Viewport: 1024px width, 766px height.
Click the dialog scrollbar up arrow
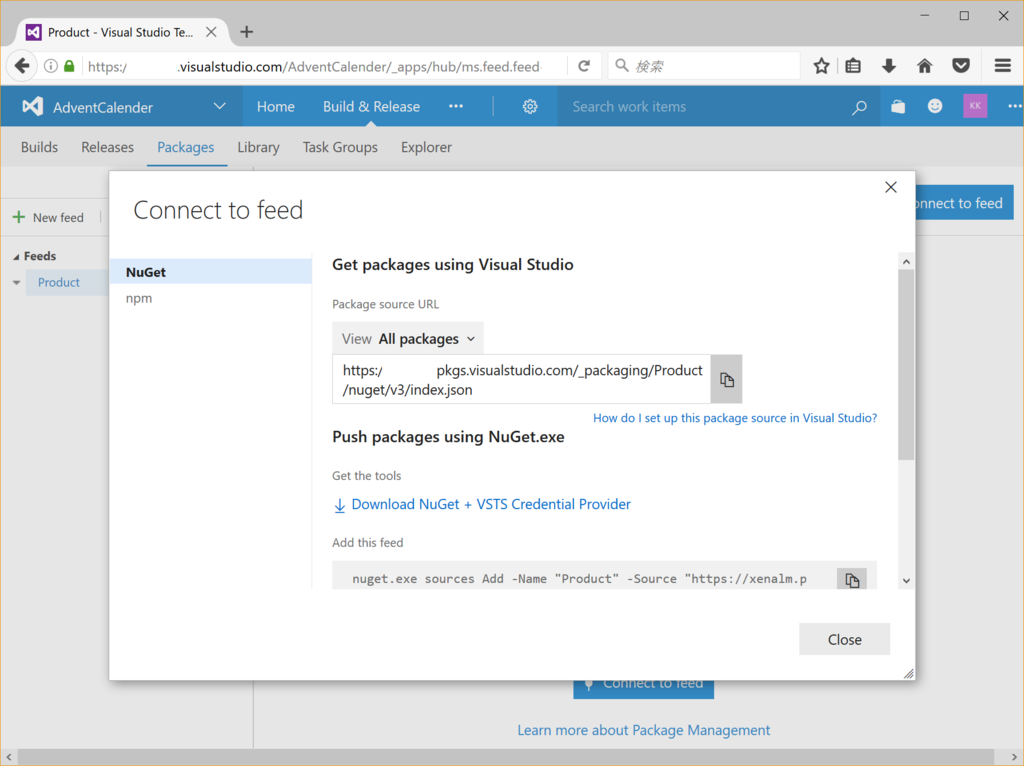pos(906,262)
